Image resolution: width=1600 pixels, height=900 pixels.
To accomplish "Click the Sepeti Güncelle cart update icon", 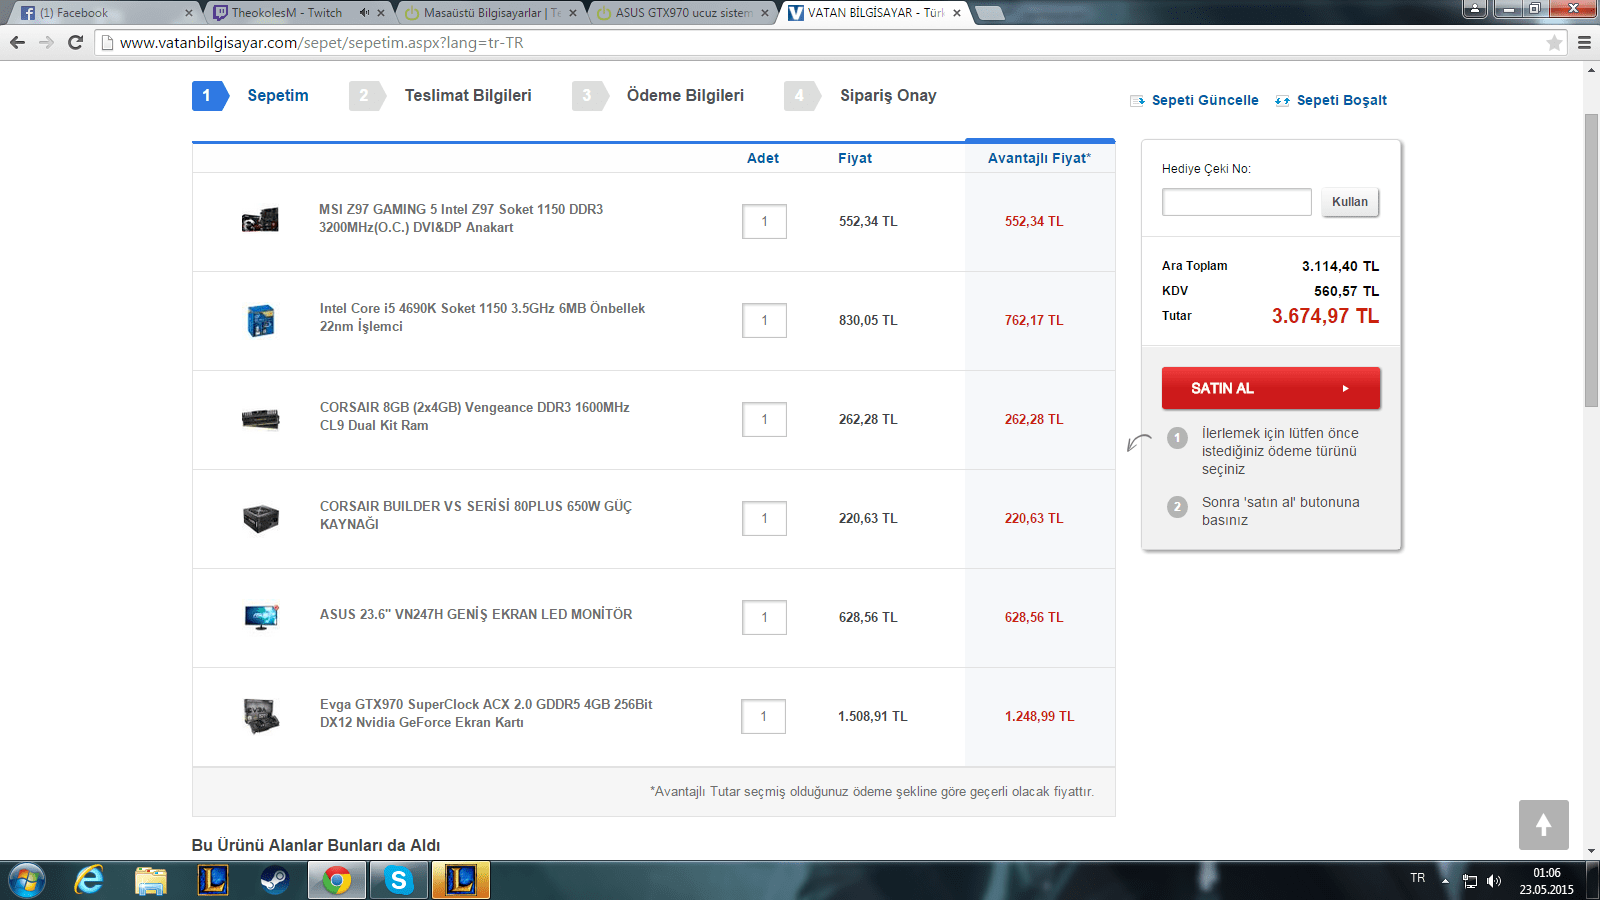I will coord(1137,101).
